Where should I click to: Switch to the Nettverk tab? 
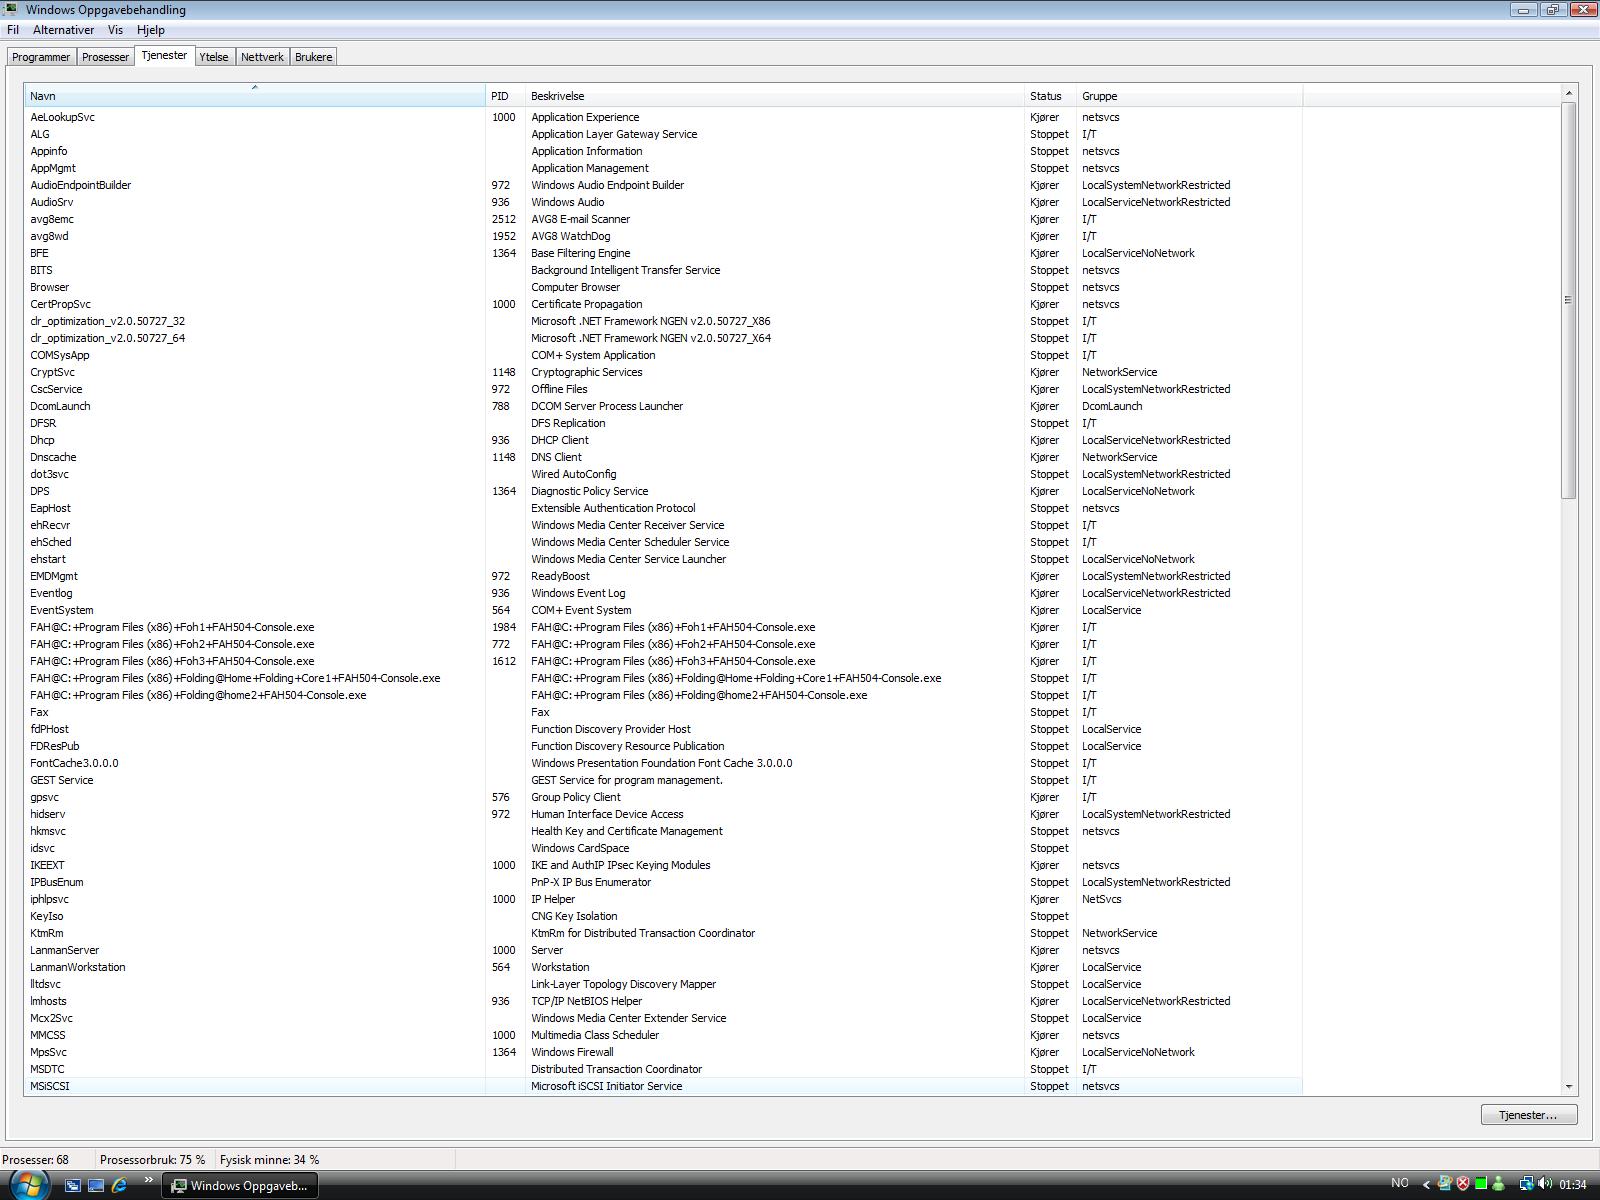[x=262, y=57]
